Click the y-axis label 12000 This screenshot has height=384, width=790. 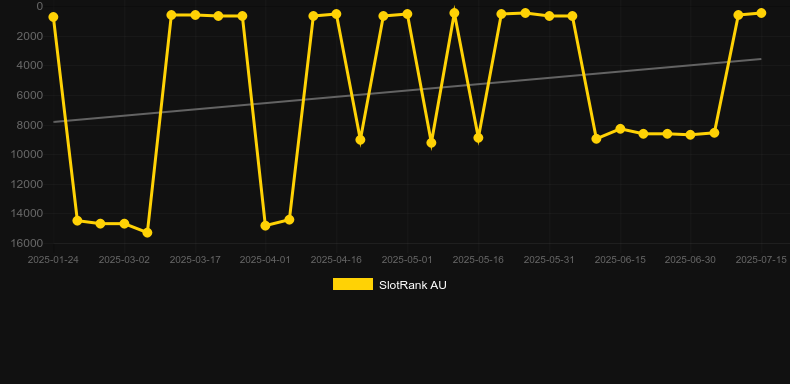27,184
